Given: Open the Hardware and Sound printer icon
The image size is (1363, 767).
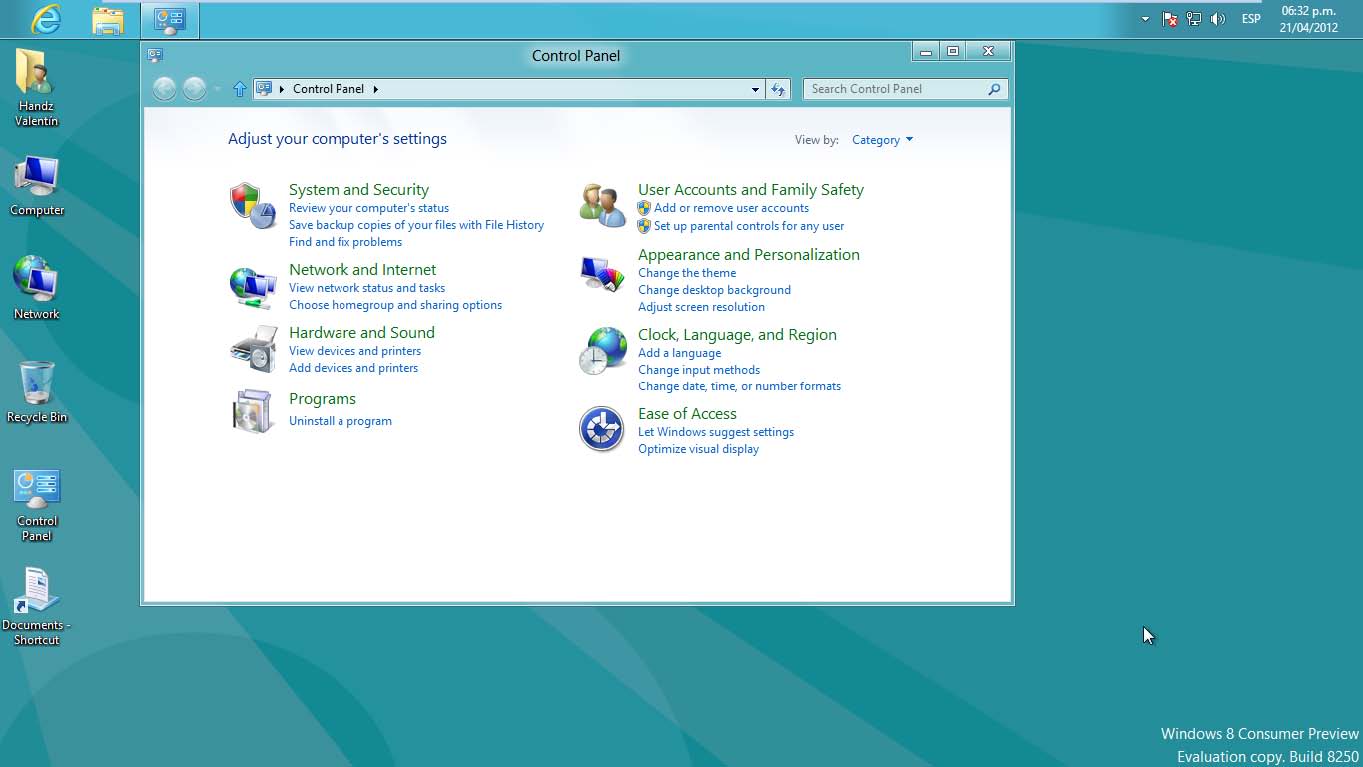Looking at the screenshot, I should (x=252, y=349).
